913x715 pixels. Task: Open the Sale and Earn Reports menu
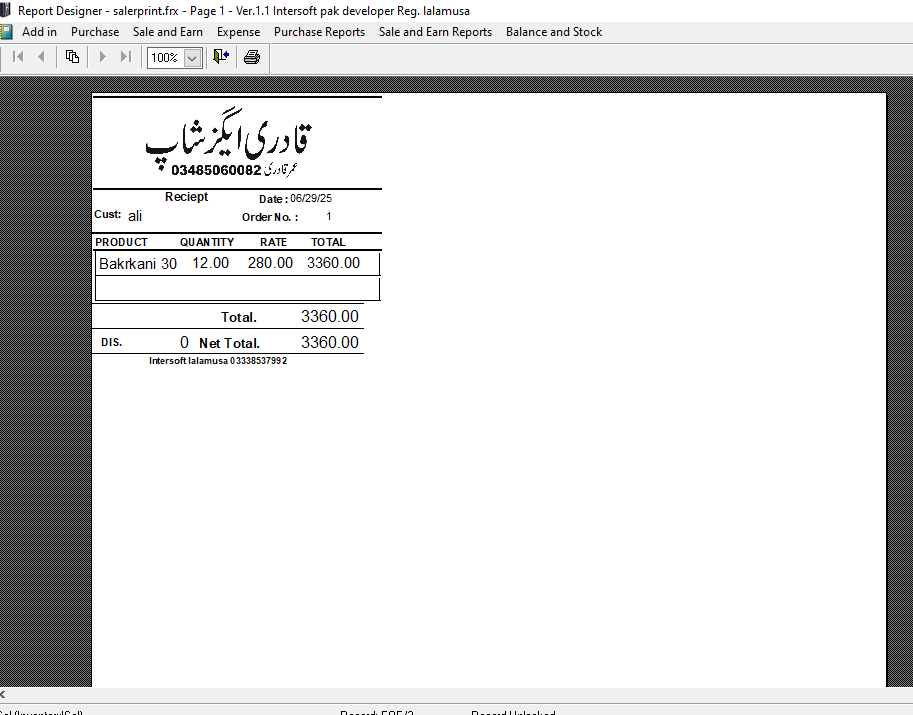pyautogui.click(x=435, y=31)
